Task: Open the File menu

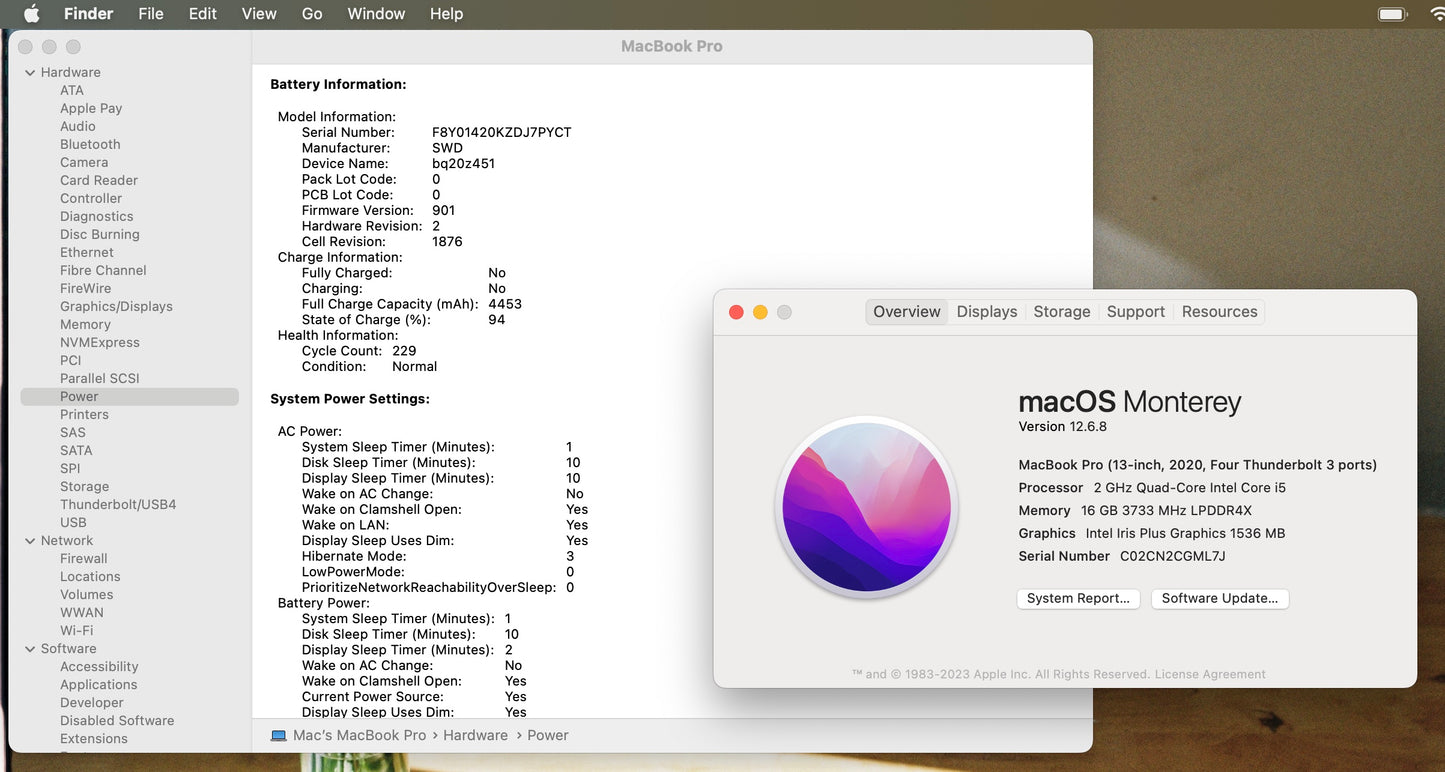Action: (151, 14)
